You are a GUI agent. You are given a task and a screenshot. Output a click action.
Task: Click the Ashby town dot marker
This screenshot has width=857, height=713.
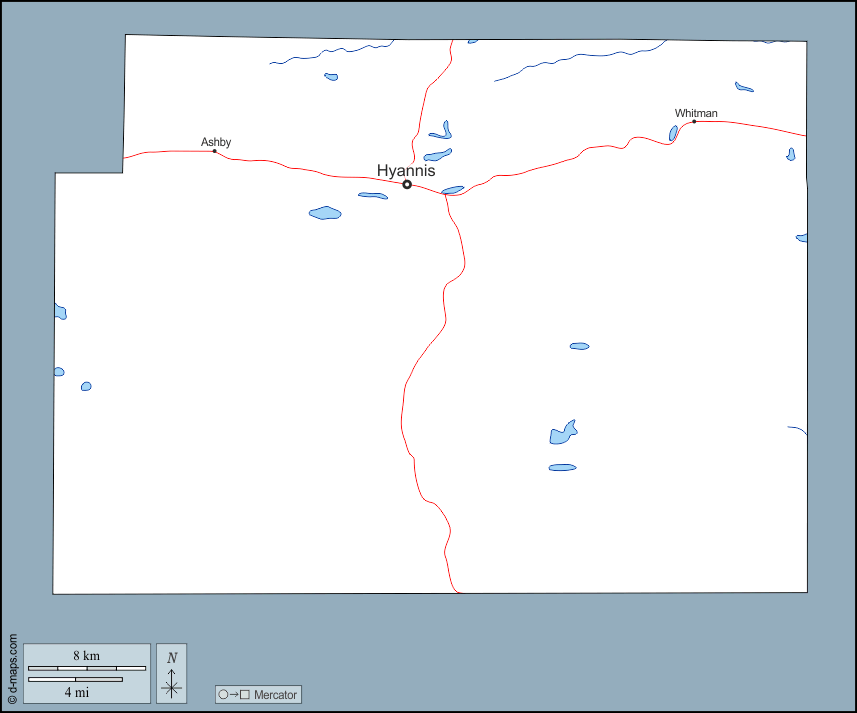point(214,152)
